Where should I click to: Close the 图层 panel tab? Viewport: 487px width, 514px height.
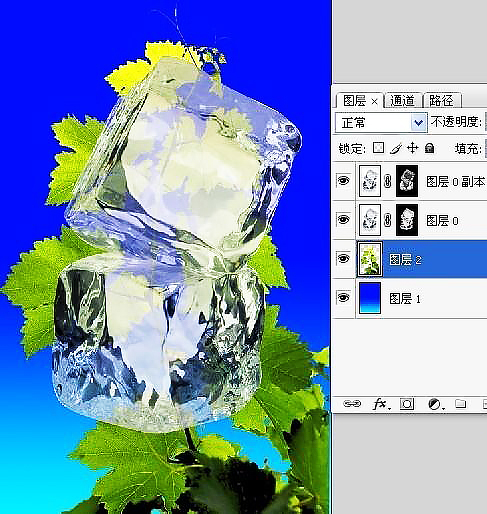374,102
